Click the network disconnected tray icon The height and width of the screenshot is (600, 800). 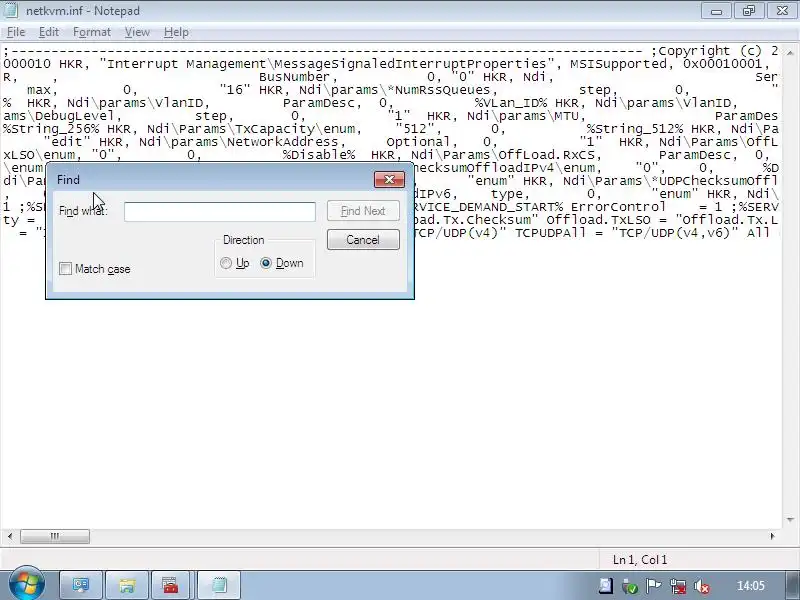[678, 586]
